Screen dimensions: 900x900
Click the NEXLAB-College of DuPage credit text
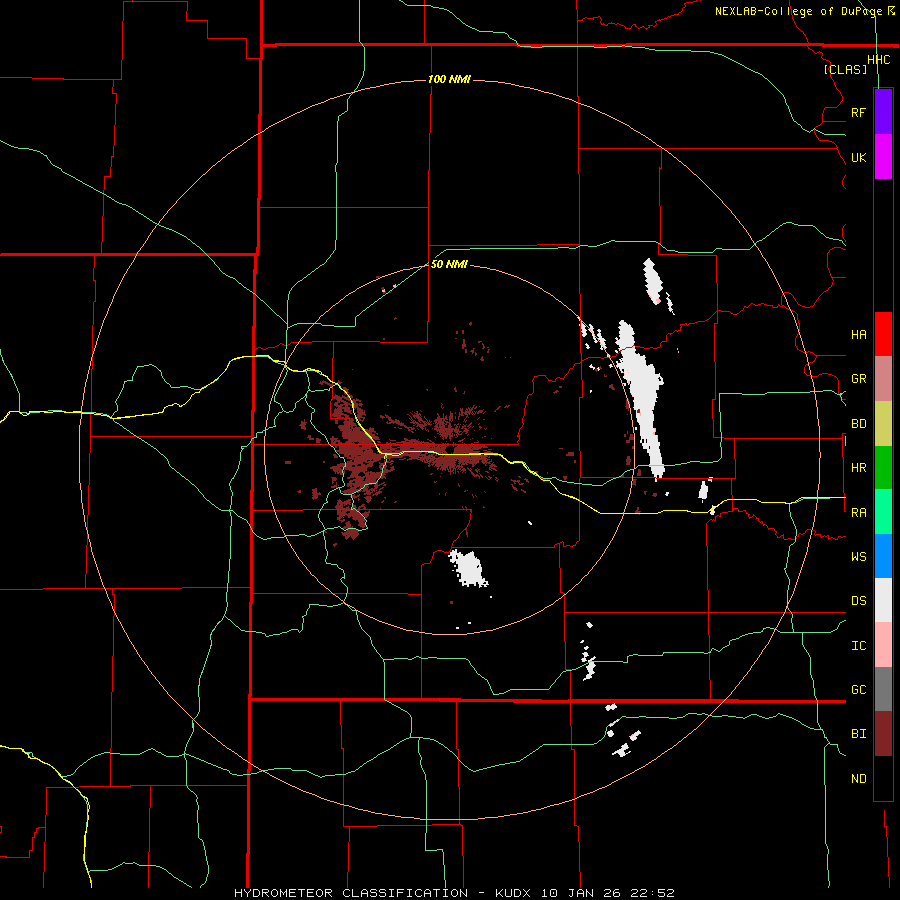798,11
